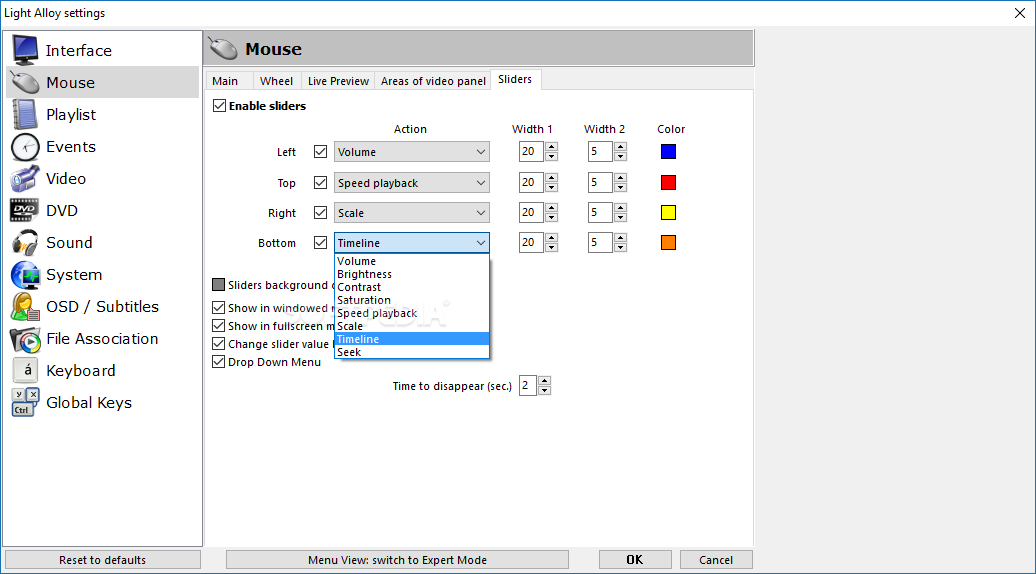
Task: Confirm settings with OK button
Action: pos(635,560)
